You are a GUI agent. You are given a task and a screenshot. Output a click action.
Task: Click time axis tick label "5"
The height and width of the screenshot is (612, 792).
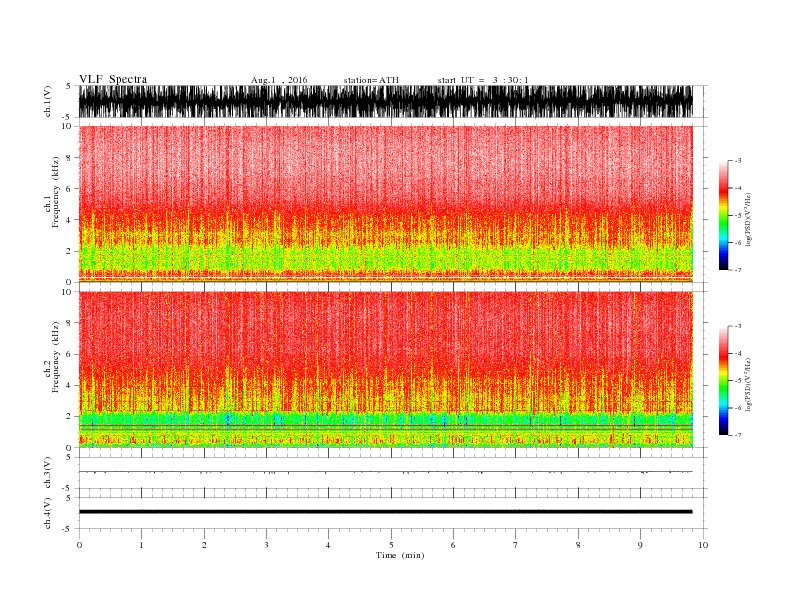(x=391, y=545)
